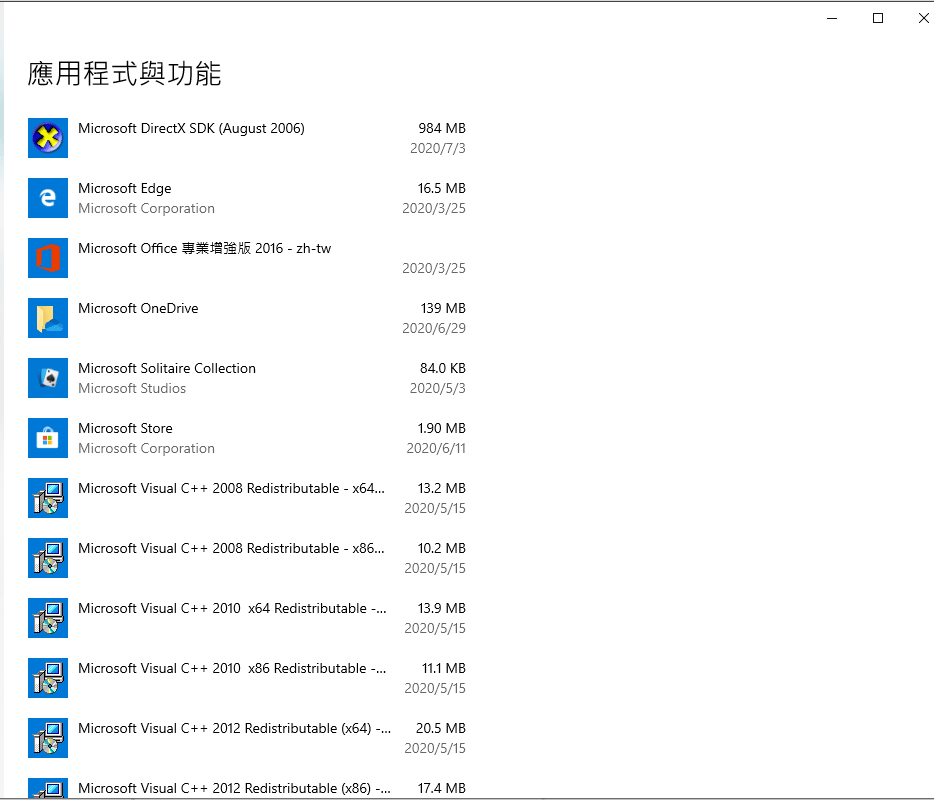This screenshot has width=934, height=800.
Task: Select Visual C++ 2012 Redistributable (x86) name
Action: pos(235,789)
